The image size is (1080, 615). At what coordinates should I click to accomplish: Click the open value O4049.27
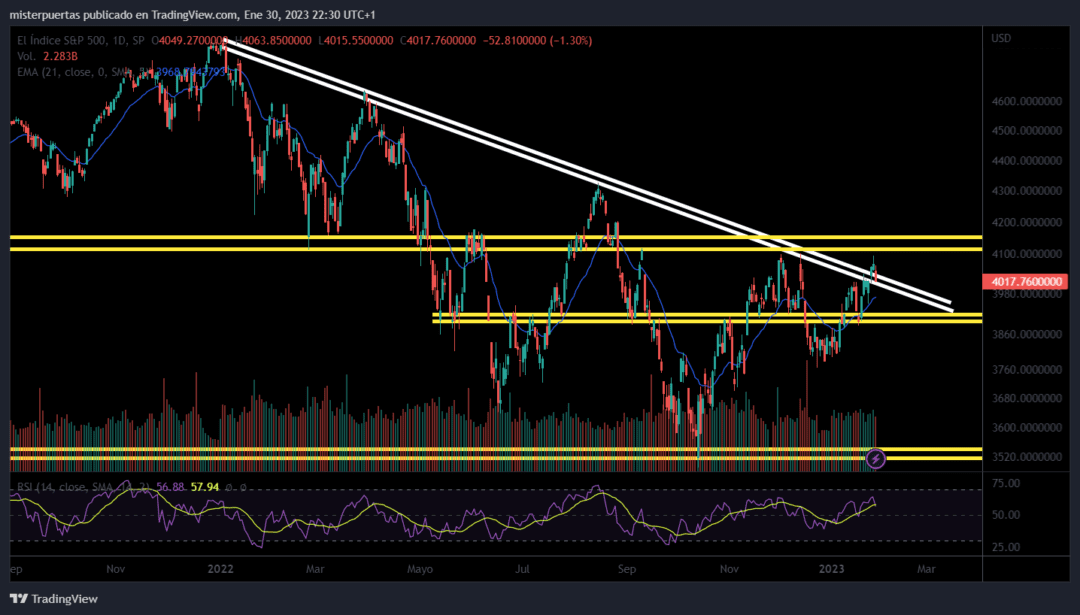click(189, 41)
